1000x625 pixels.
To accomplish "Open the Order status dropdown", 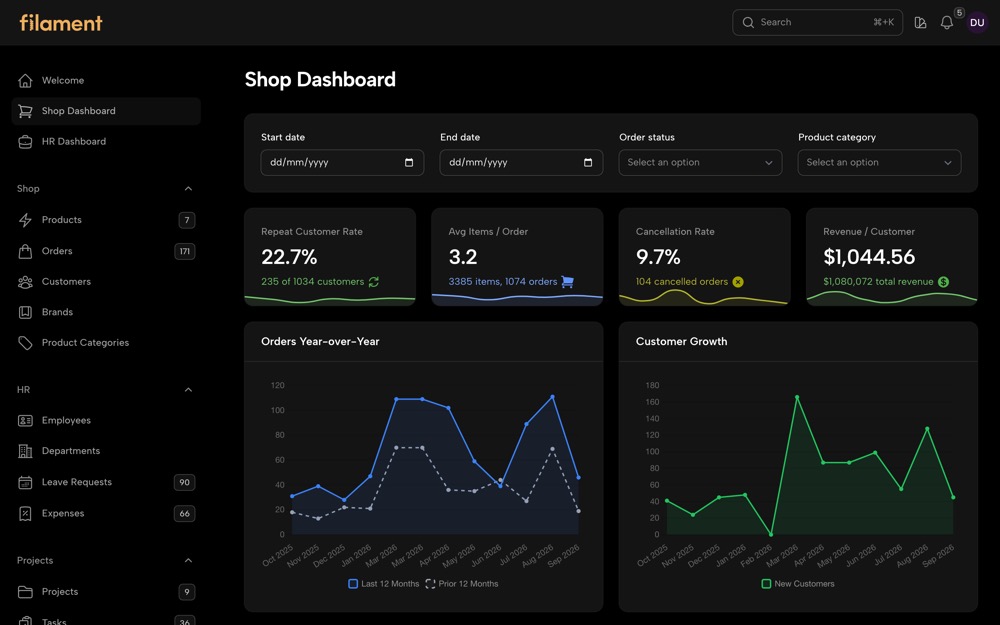I will click(x=700, y=163).
